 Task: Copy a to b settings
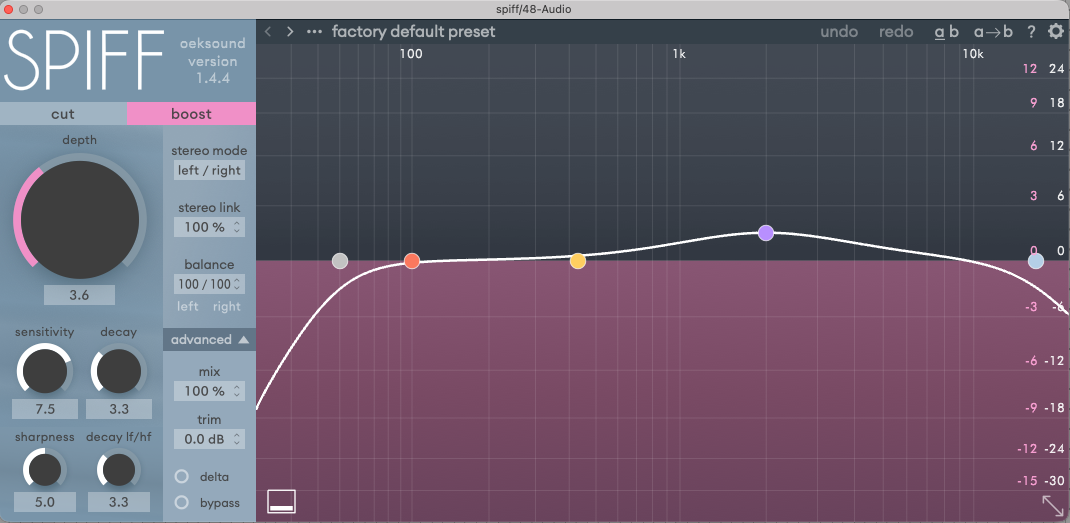tap(993, 32)
